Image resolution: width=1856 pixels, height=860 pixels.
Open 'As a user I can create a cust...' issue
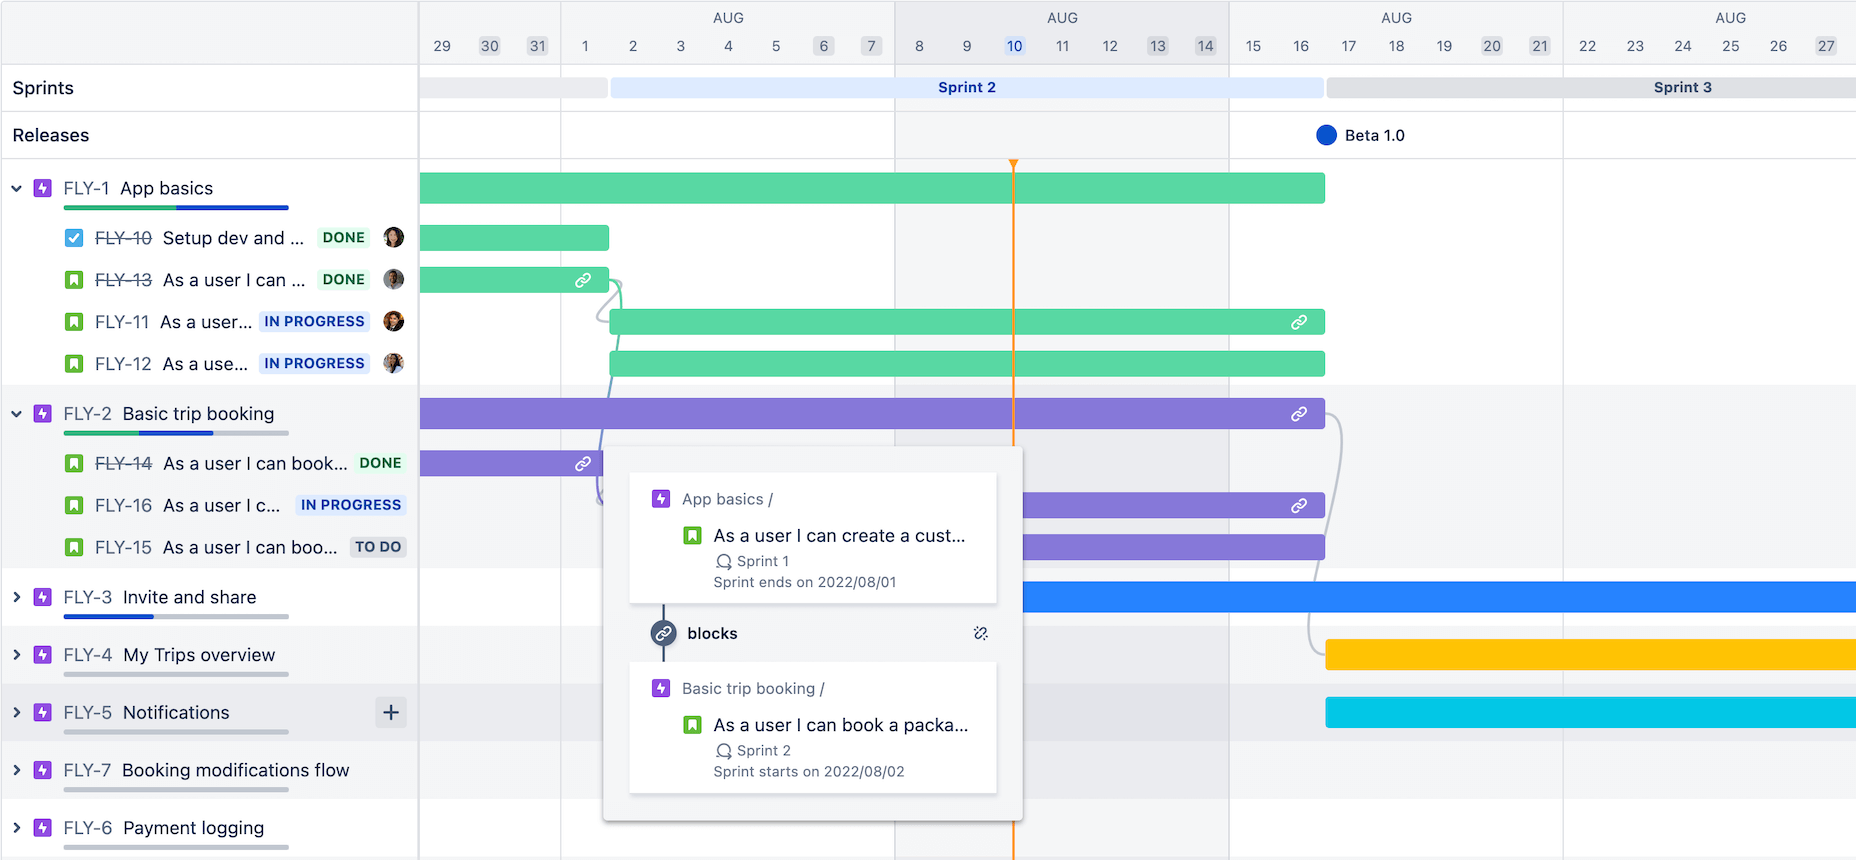839,536
